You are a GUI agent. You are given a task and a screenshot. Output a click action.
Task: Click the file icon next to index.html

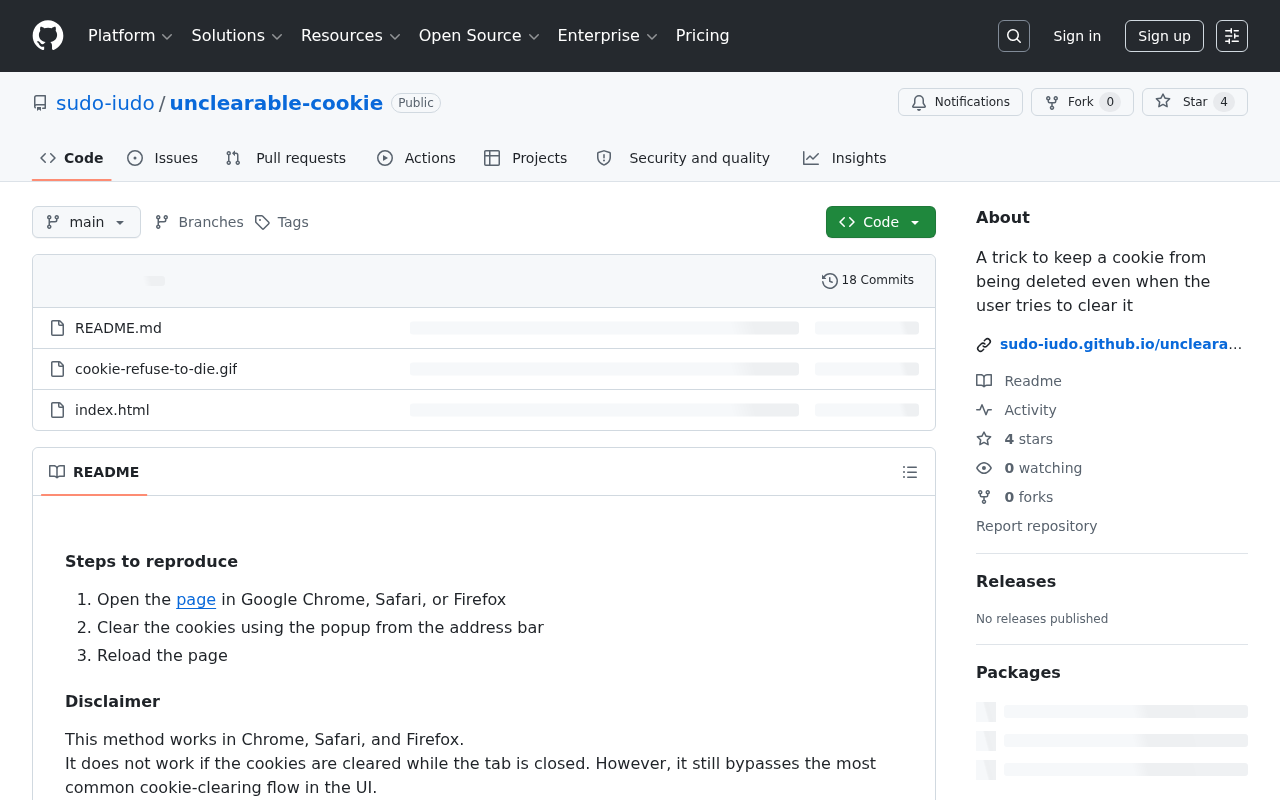58,410
